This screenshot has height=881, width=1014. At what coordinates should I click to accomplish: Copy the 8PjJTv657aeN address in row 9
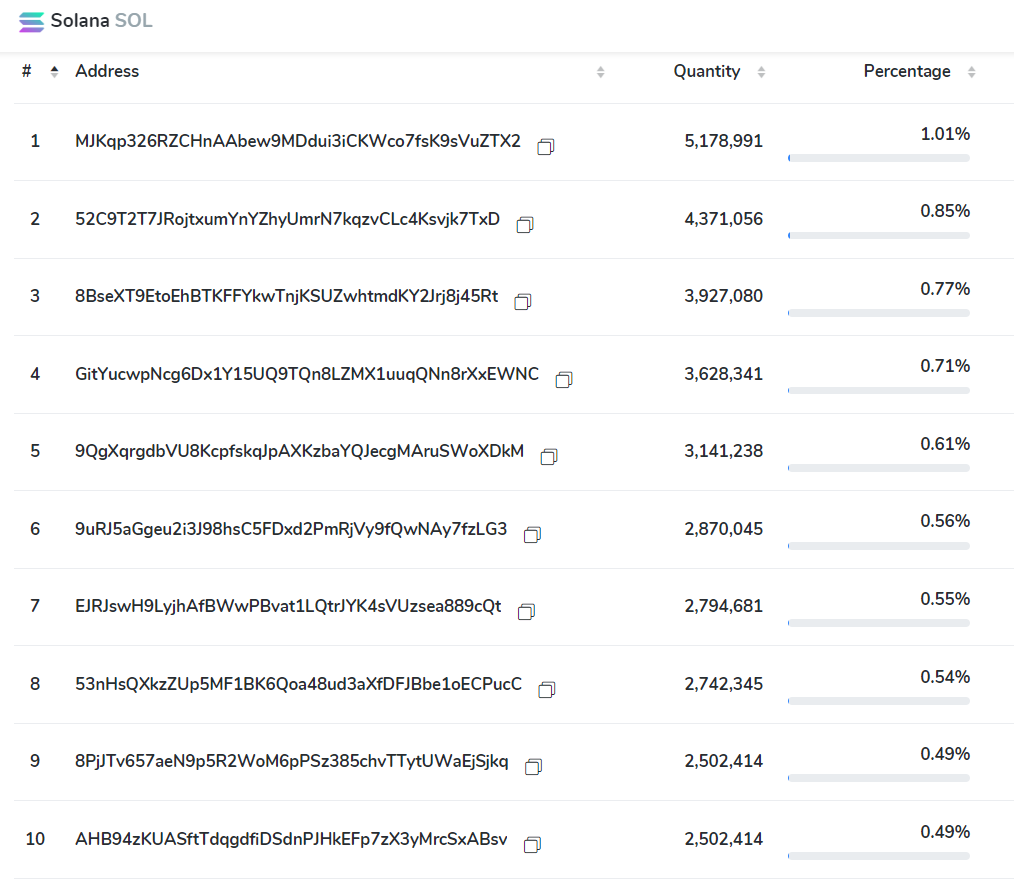pos(533,767)
